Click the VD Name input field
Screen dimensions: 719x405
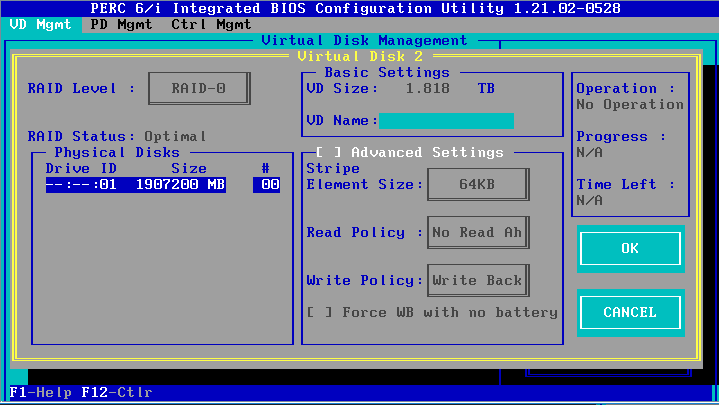(x=446, y=121)
